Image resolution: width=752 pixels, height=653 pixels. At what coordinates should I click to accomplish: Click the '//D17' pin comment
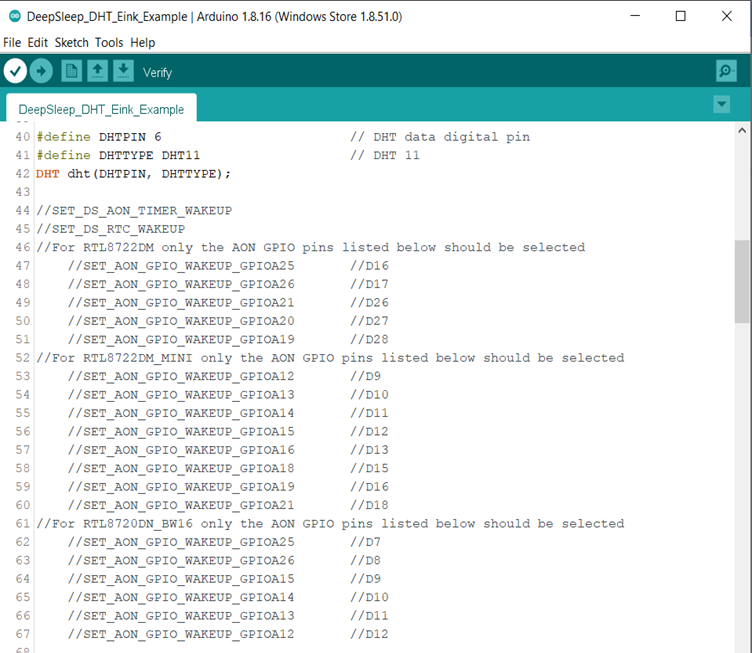coord(369,284)
